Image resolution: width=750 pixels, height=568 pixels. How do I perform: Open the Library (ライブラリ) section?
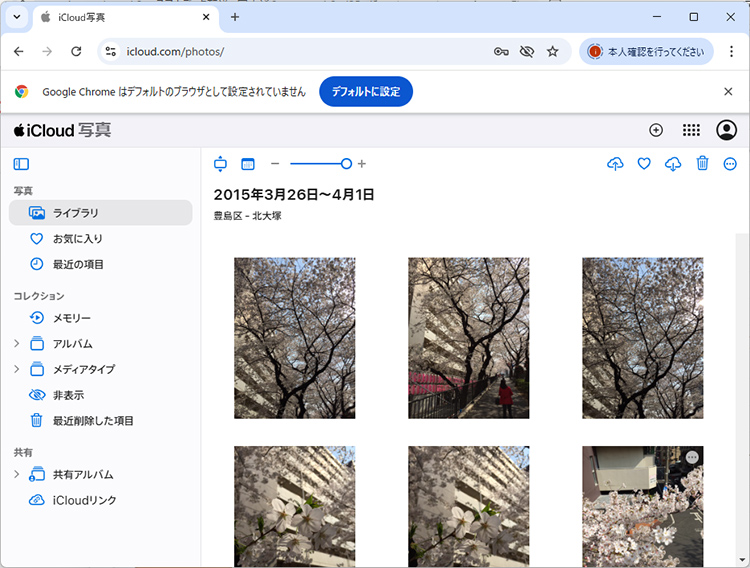pyautogui.click(x=100, y=212)
